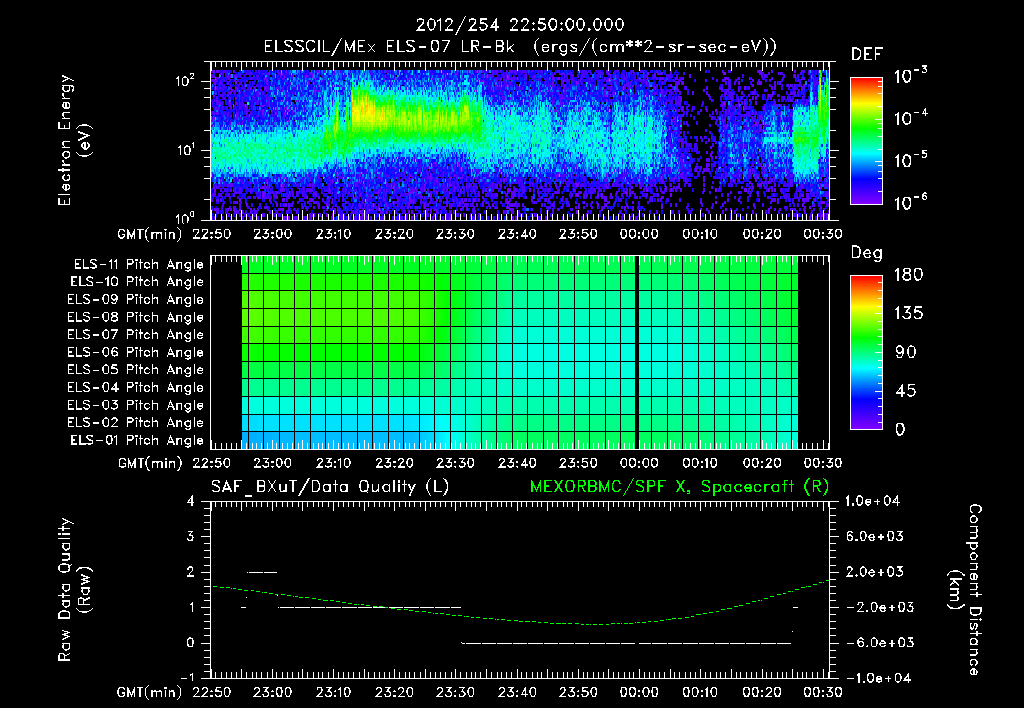Click the DEF spectrogram color bar

pyautogui.click(x=867, y=141)
